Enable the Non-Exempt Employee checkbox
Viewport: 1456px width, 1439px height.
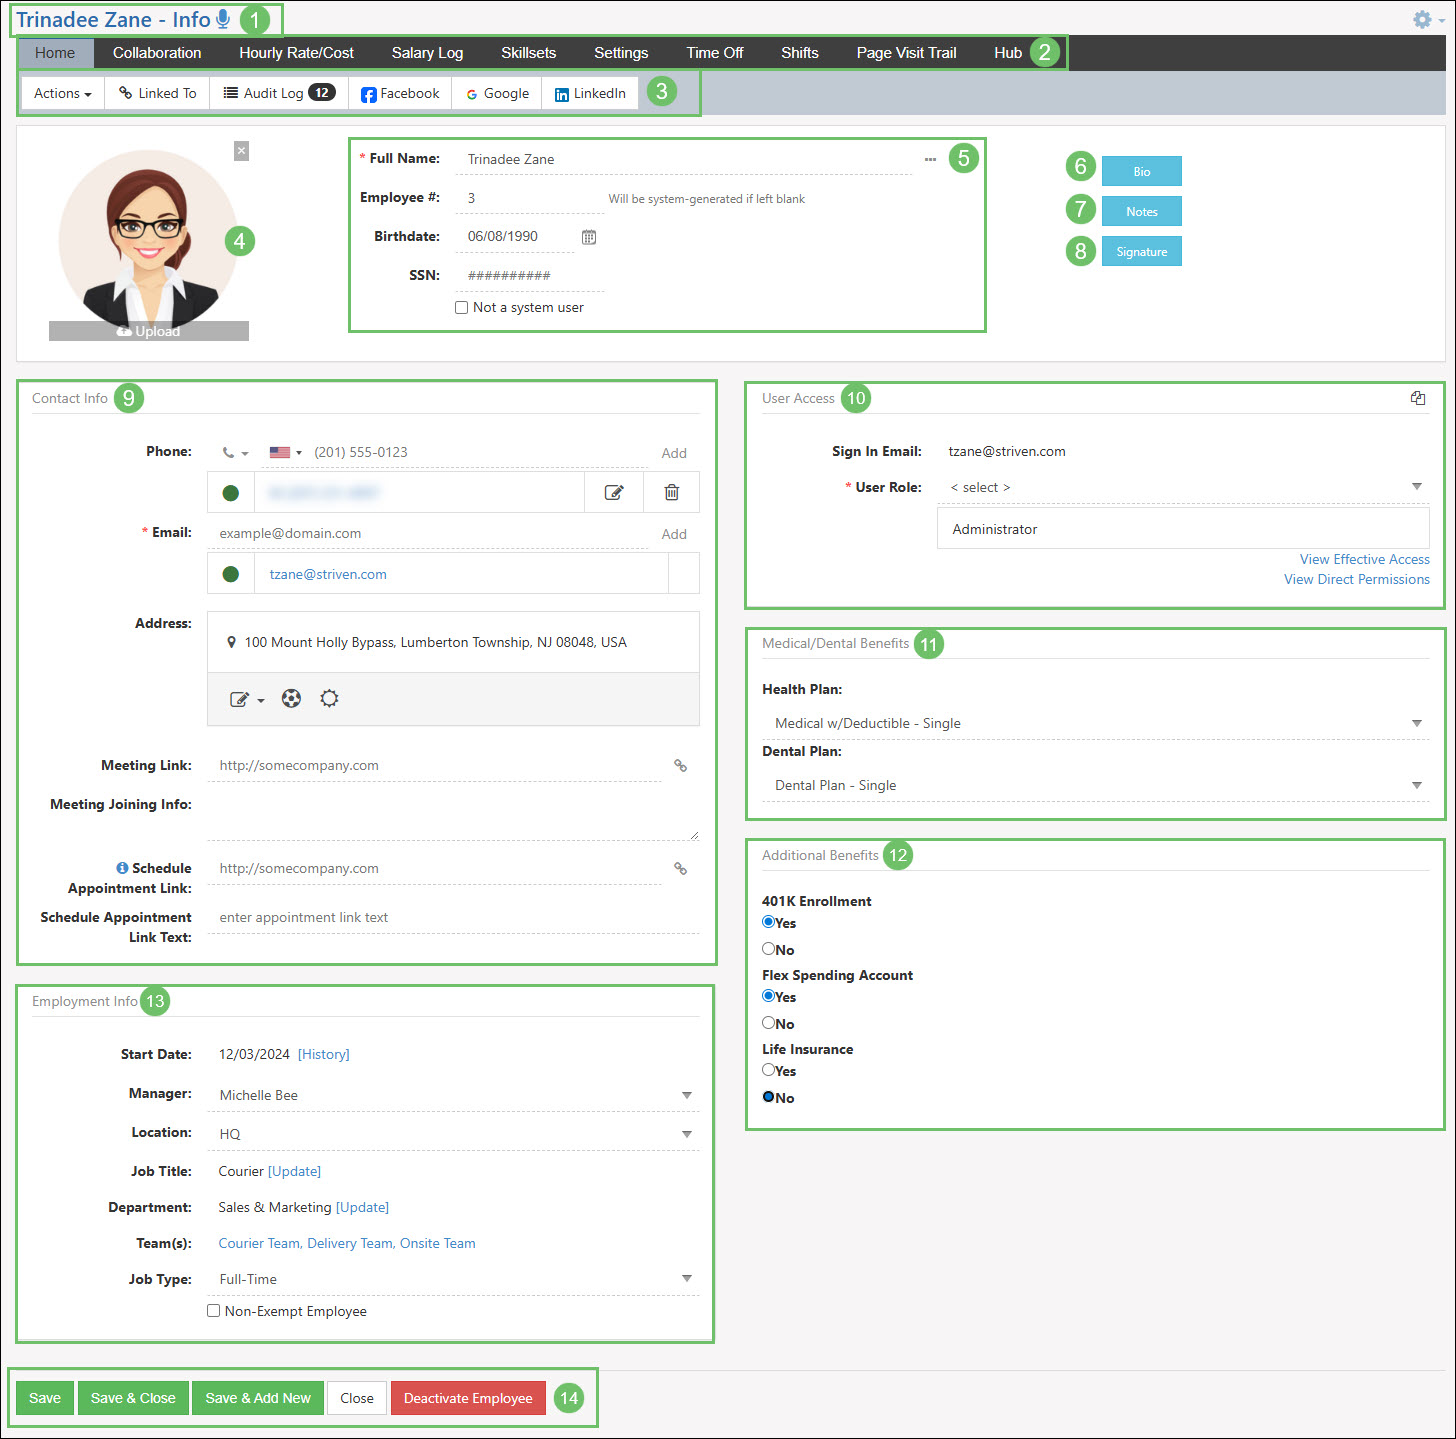pos(214,1311)
